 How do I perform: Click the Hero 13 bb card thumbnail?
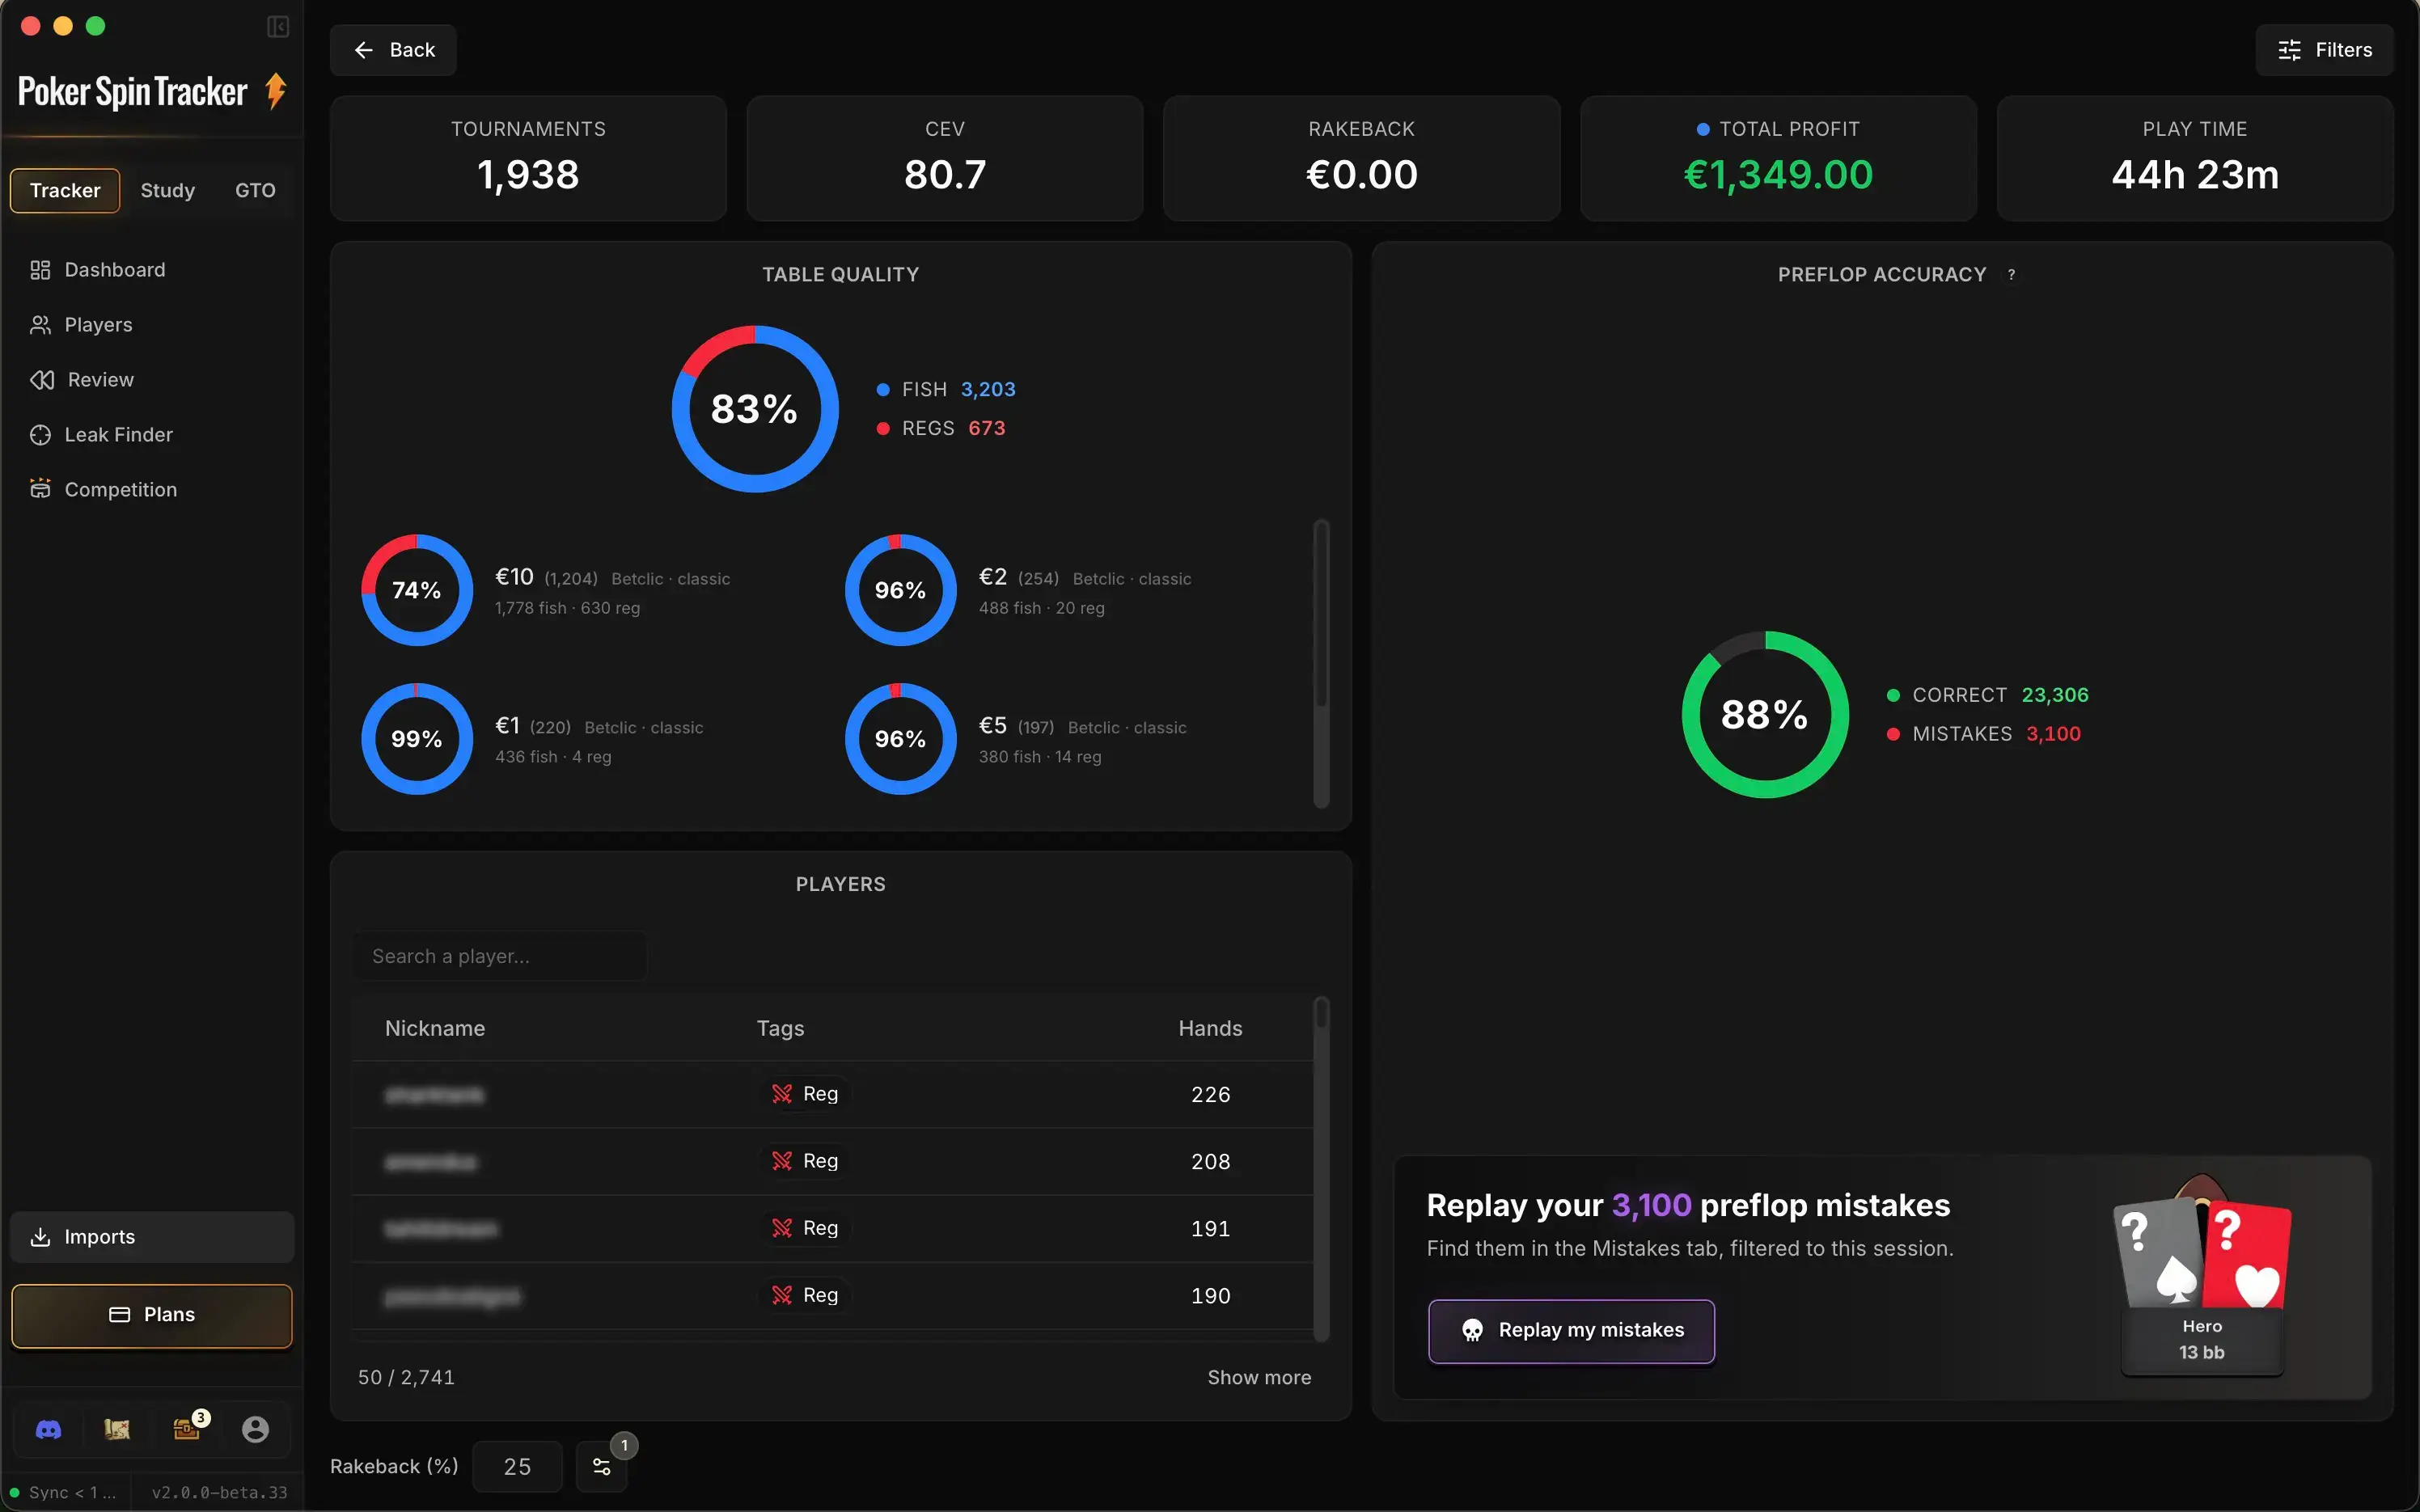point(2201,1275)
